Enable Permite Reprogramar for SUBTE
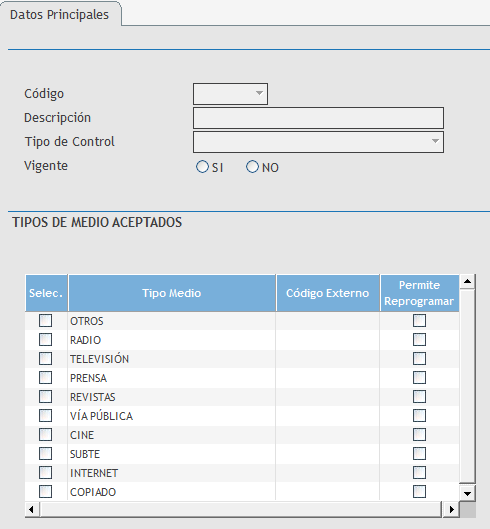 [419, 454]
